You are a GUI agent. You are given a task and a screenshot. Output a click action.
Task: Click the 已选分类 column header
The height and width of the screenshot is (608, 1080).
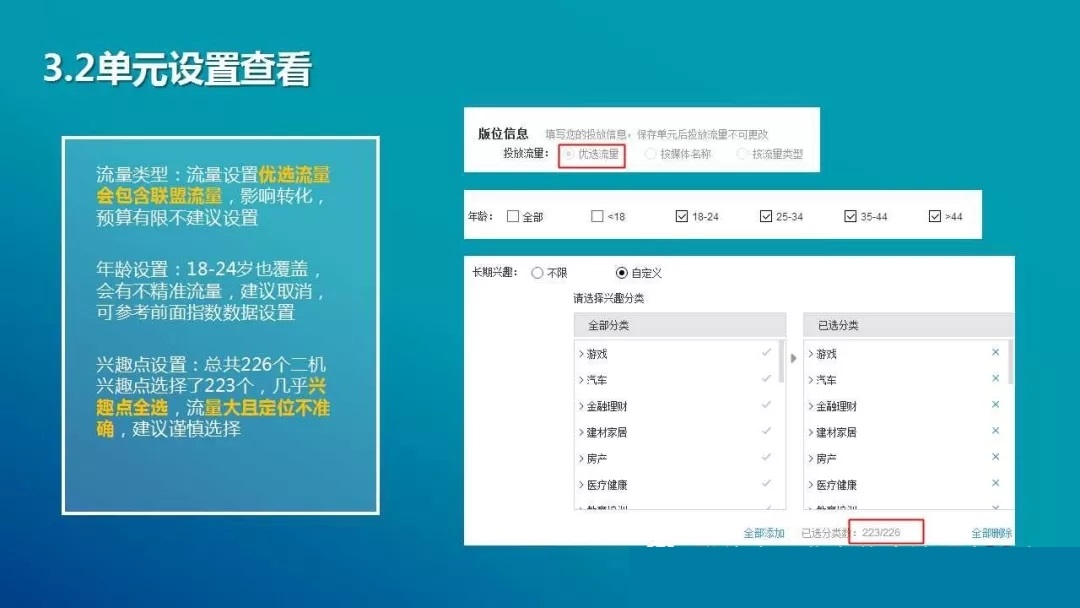(908, 325)
